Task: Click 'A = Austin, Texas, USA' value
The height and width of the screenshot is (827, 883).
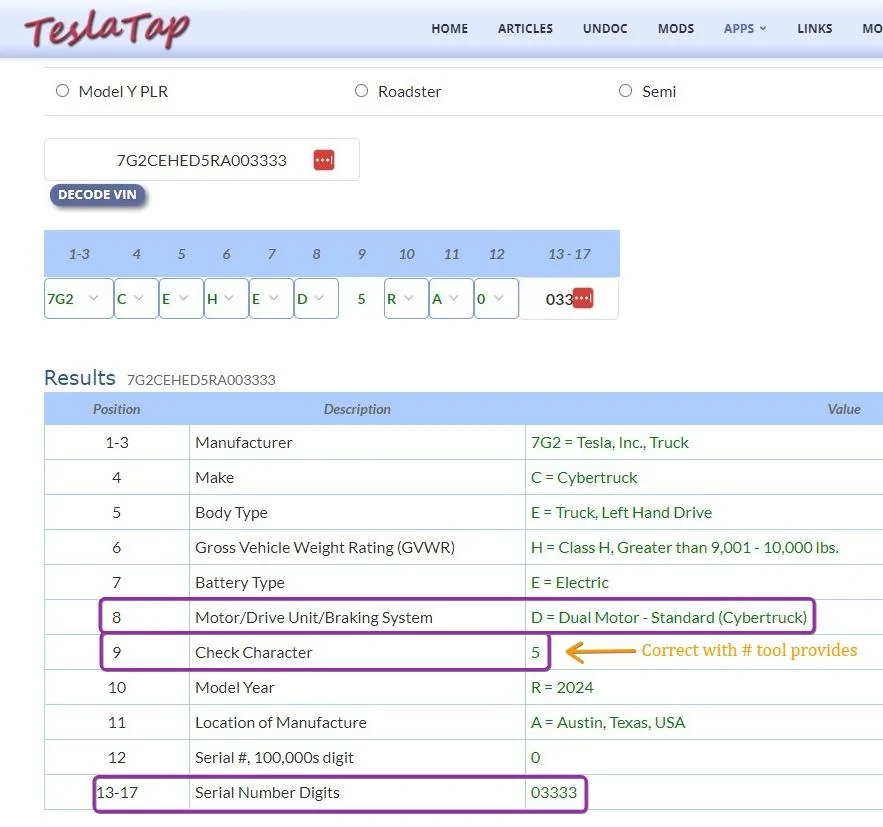Action: pos(608,722)
